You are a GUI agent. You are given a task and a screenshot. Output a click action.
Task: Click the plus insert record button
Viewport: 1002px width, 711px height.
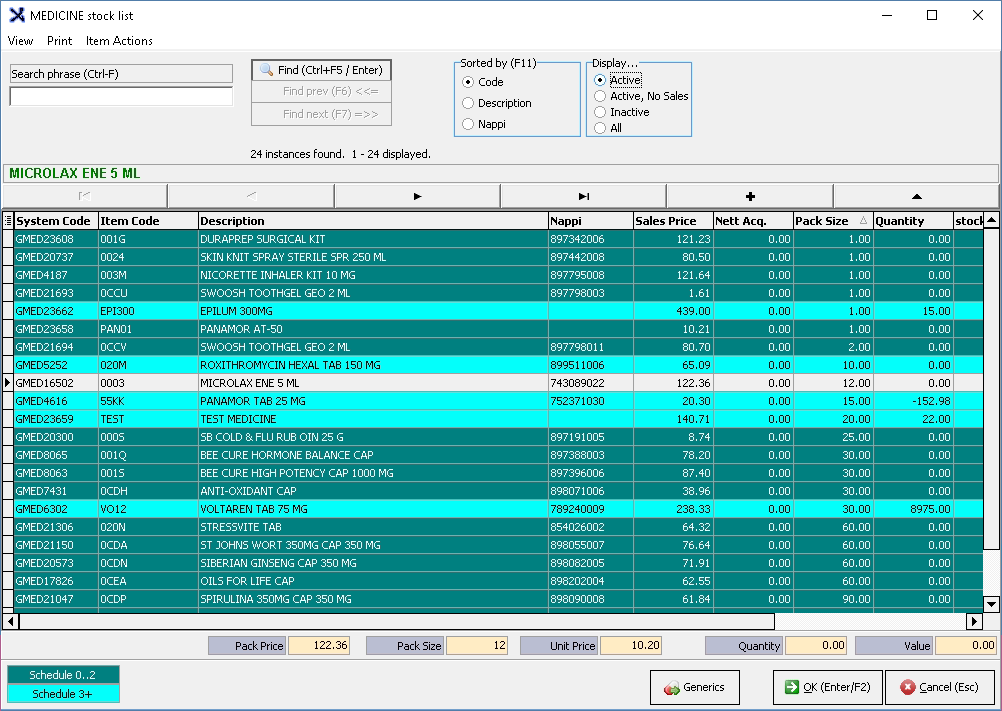point(750,196)
